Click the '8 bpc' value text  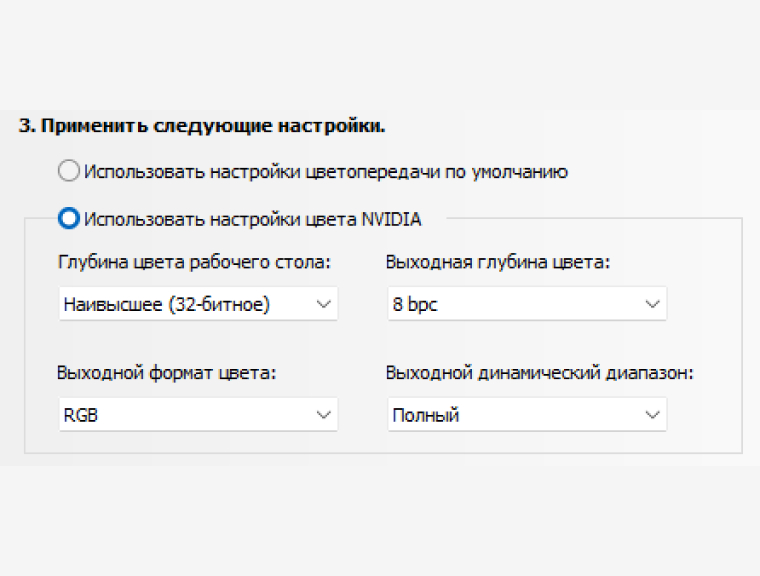pos(415,304)
